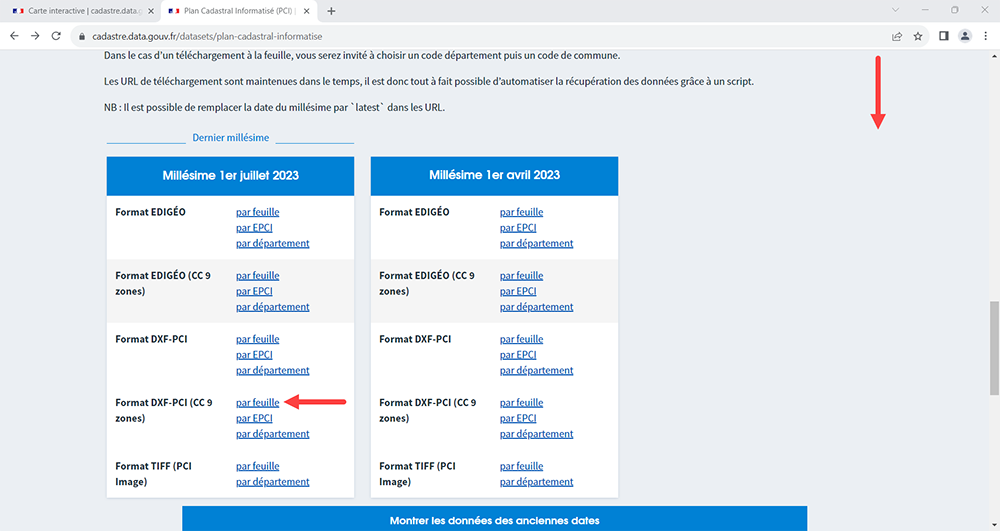
Task: Open a new tab with plus icon
Action: click(x=331, y=11)
